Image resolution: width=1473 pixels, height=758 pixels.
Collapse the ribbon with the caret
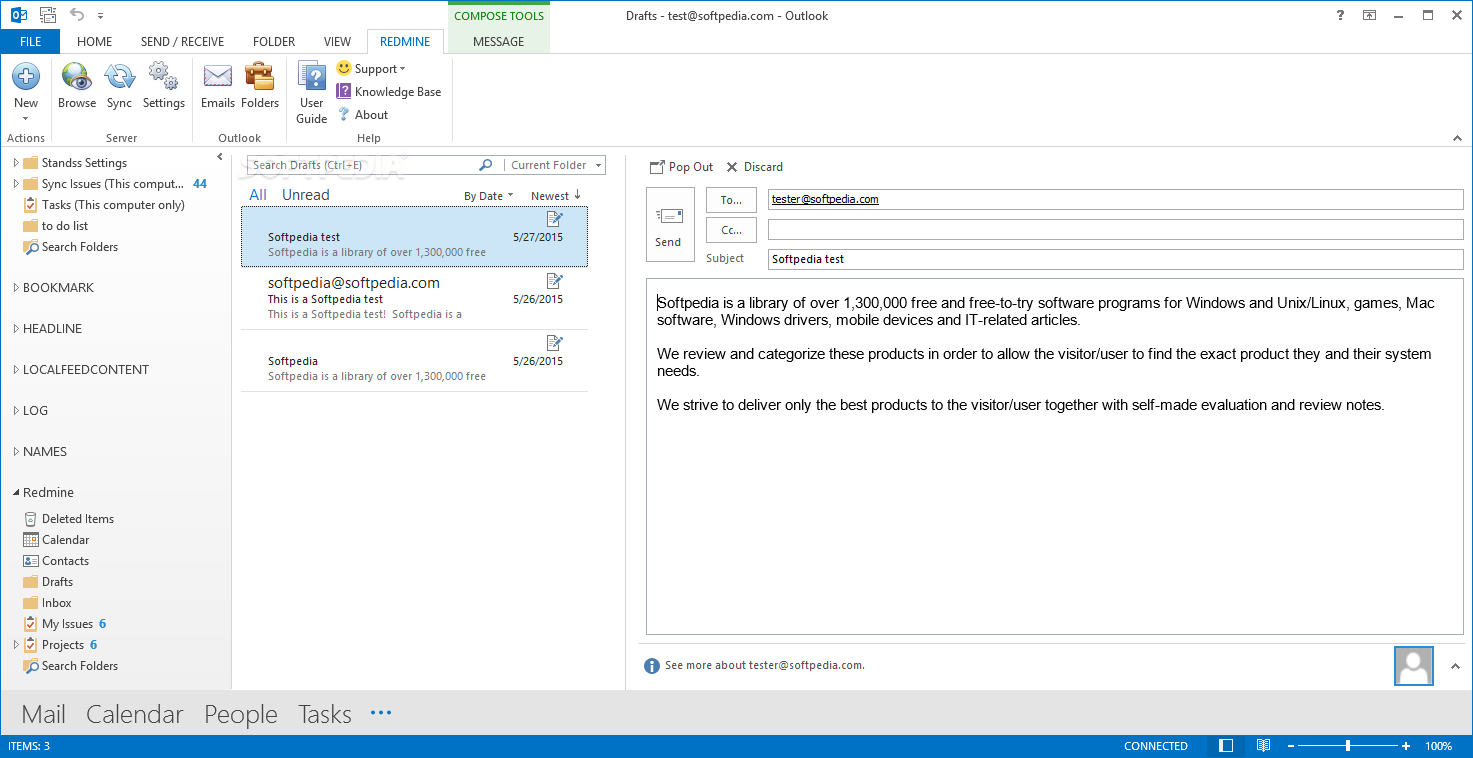coord(1456,138)
